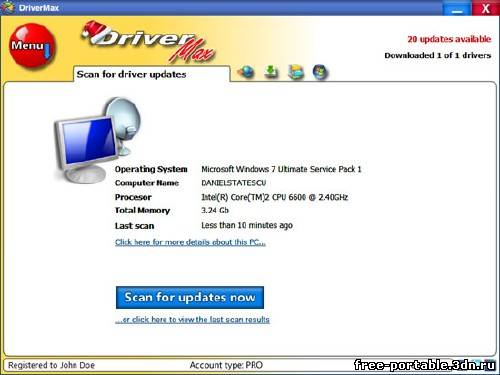Open the green download drivers icon
The image size is (500, 375).
point(272,72)
